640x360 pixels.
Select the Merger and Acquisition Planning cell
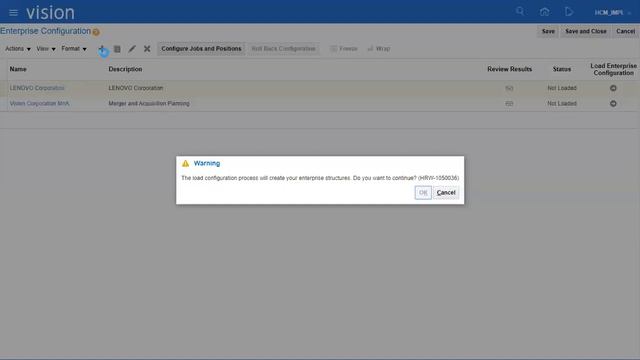(x=149, y=104)
